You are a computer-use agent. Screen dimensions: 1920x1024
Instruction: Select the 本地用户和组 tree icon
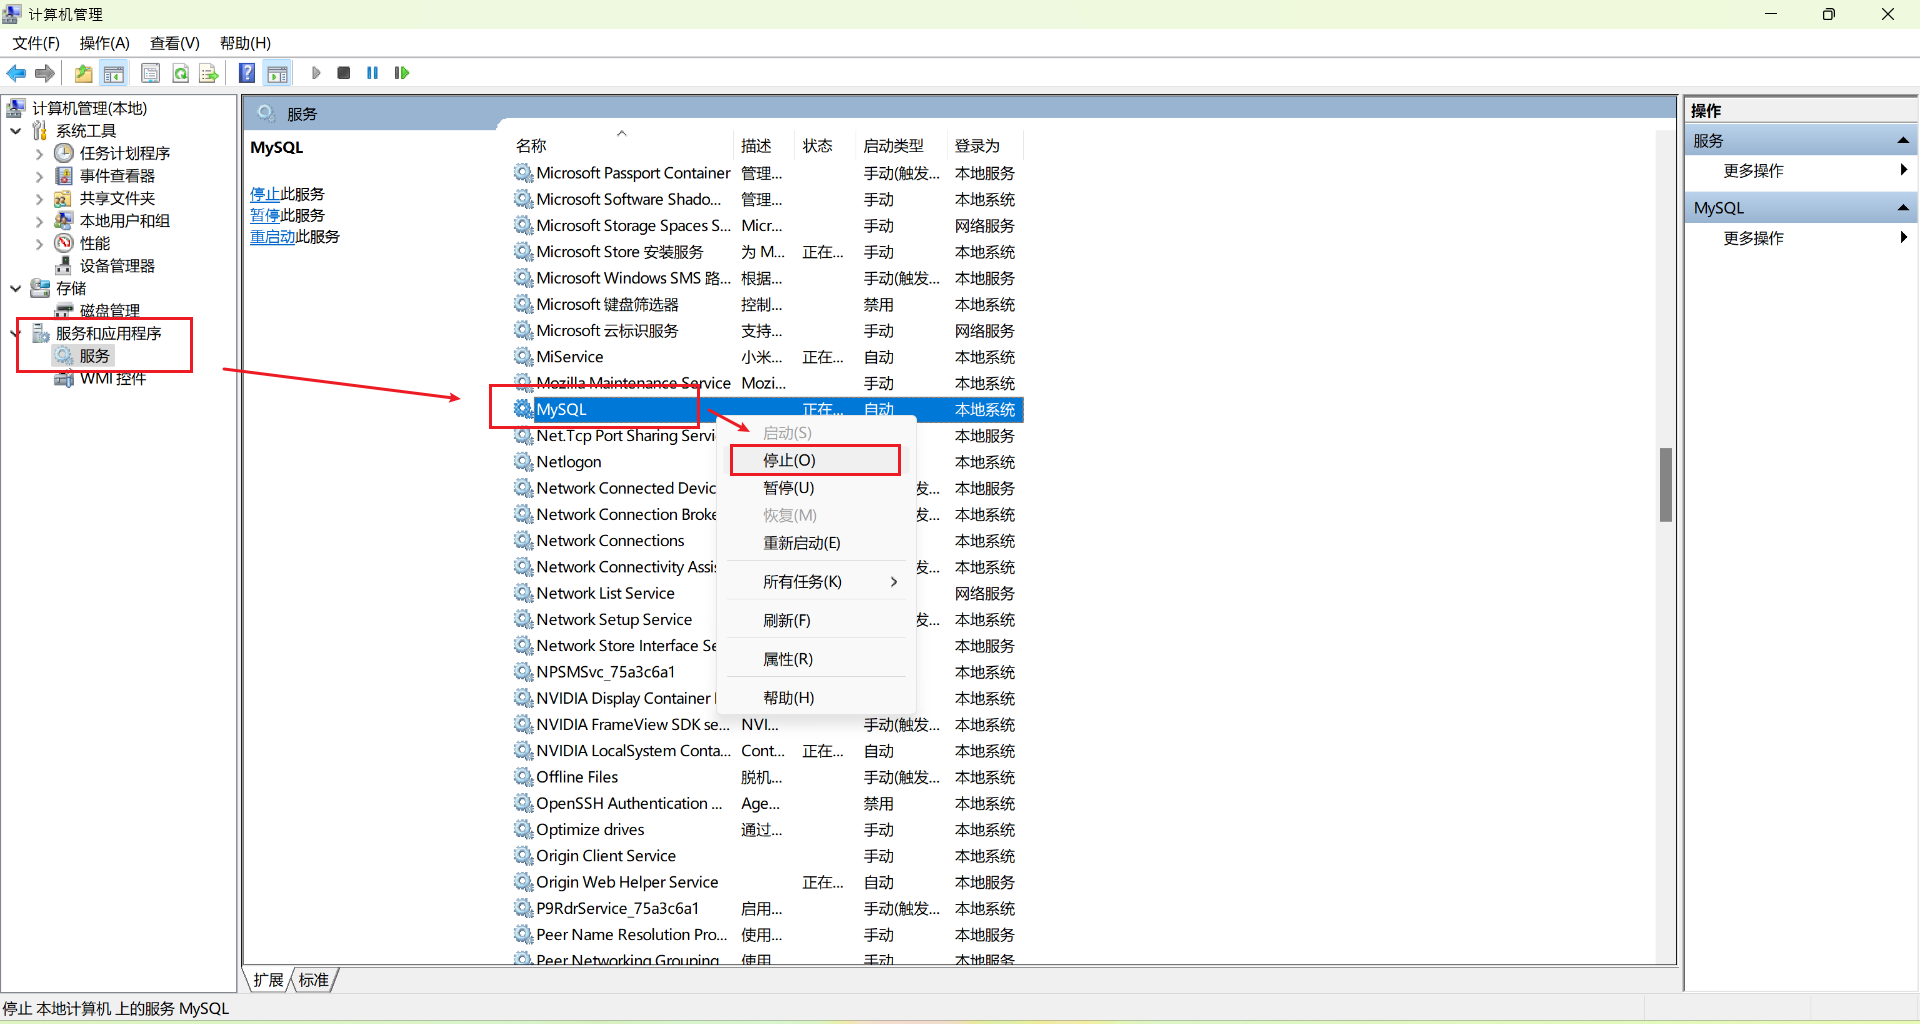64,220
